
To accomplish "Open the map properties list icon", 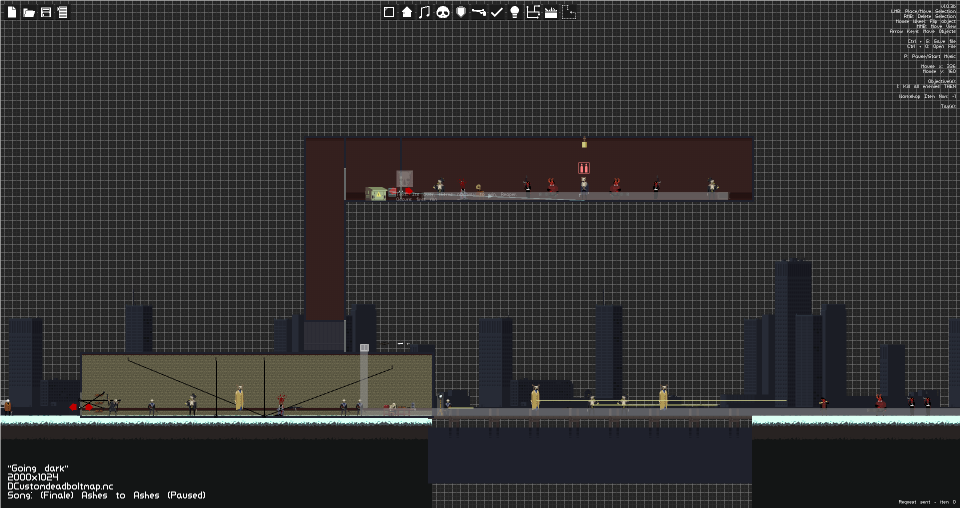I will coord(62,12).
